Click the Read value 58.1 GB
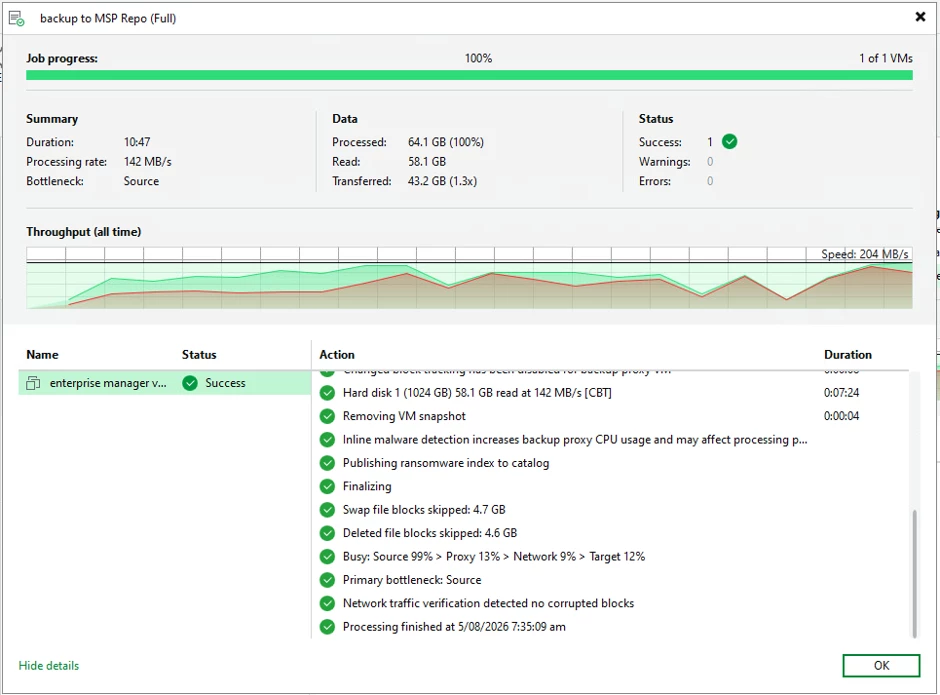The width and height of the screenshot is (940, 695). pos(426,162)
